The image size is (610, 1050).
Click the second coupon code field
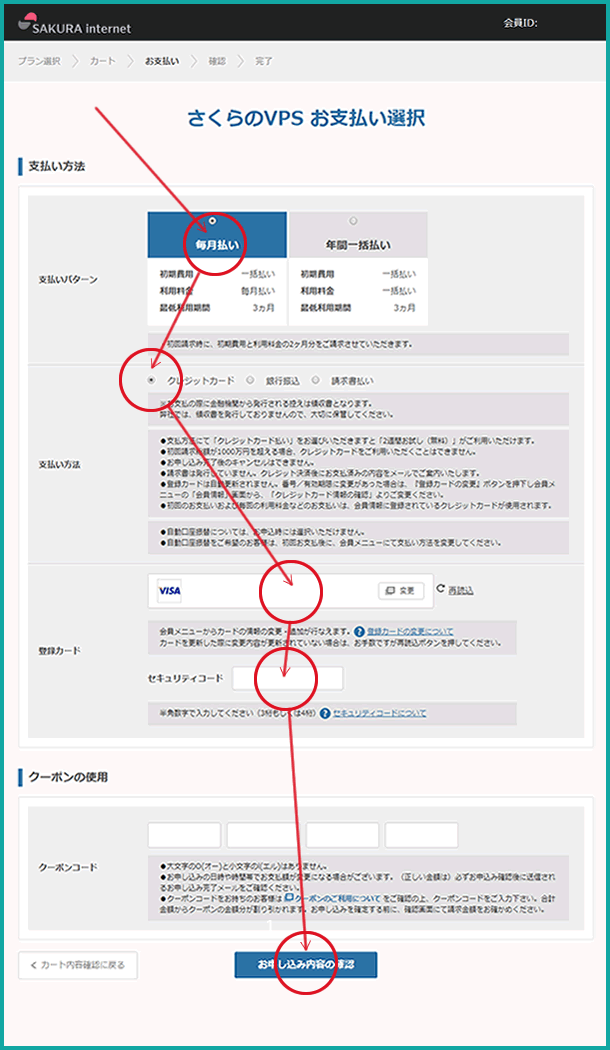coord(263,835)
